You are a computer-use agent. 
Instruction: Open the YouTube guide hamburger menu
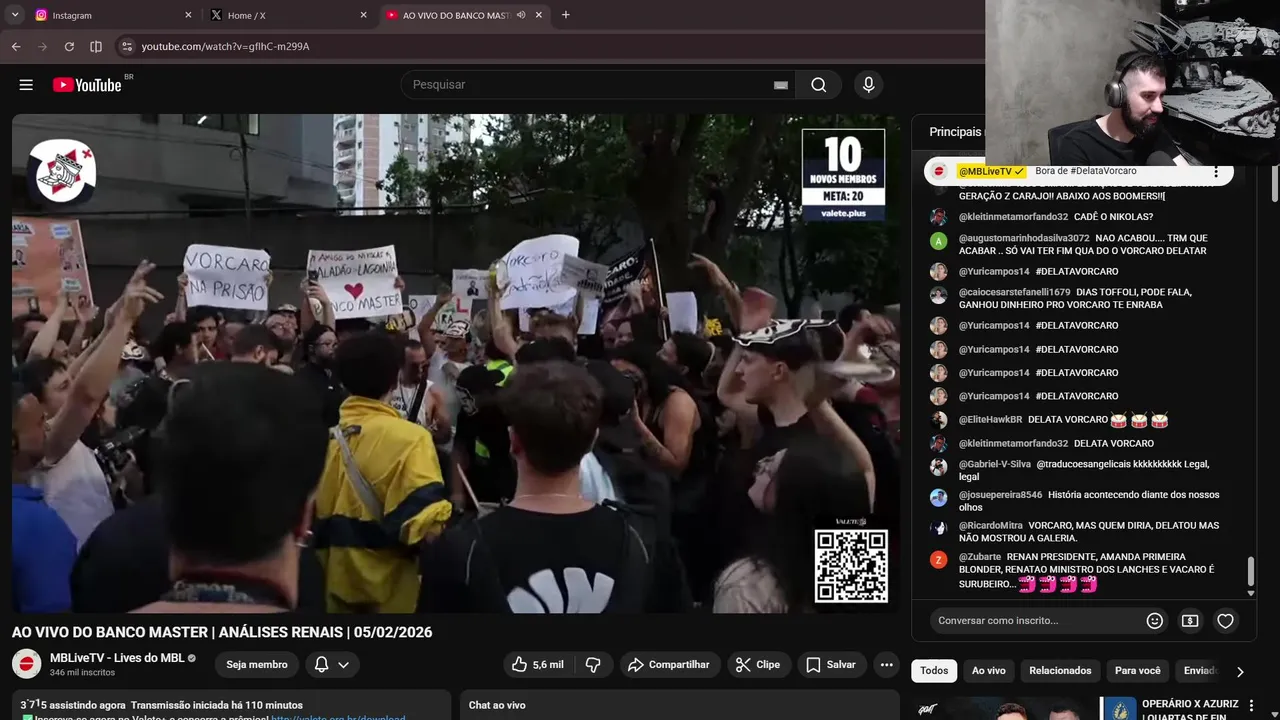[x=26, y=85]
